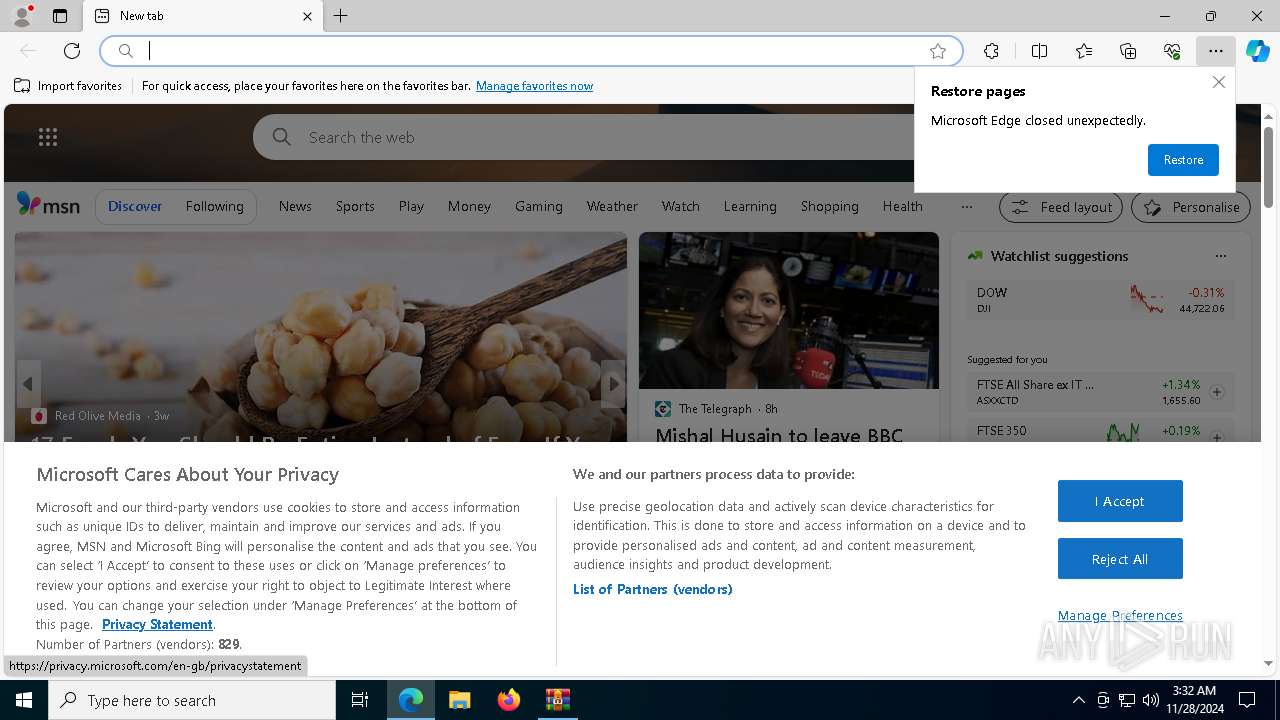
Task: Open the Windows Start menu
Action: pos(24,700)
